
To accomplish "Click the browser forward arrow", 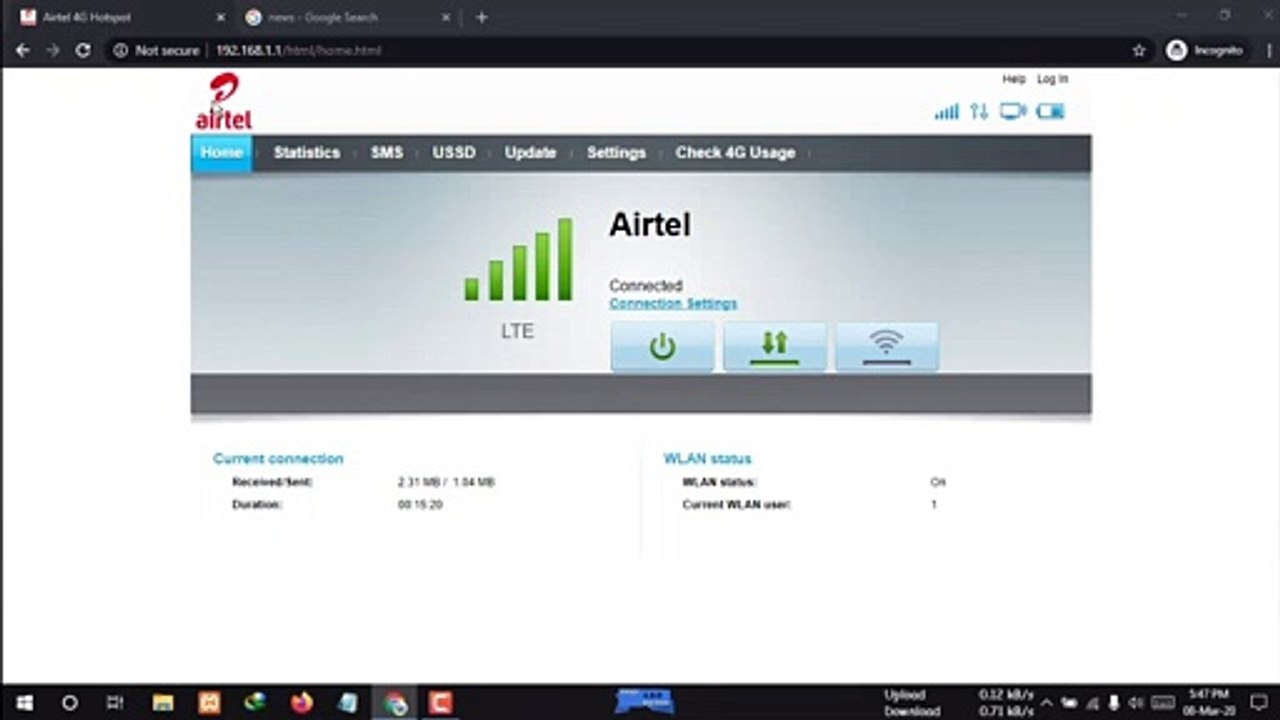I will (x=53, y=50).
